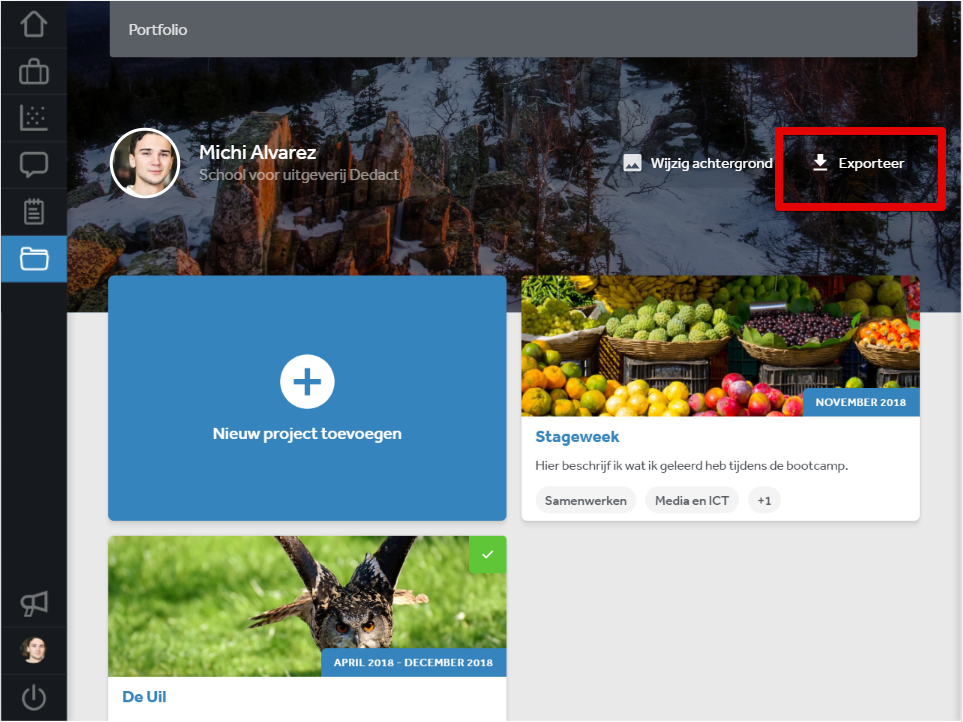Screen dimensions: 963x722
Task: Click the Portfolio header title
Action: tap(158, 29)
